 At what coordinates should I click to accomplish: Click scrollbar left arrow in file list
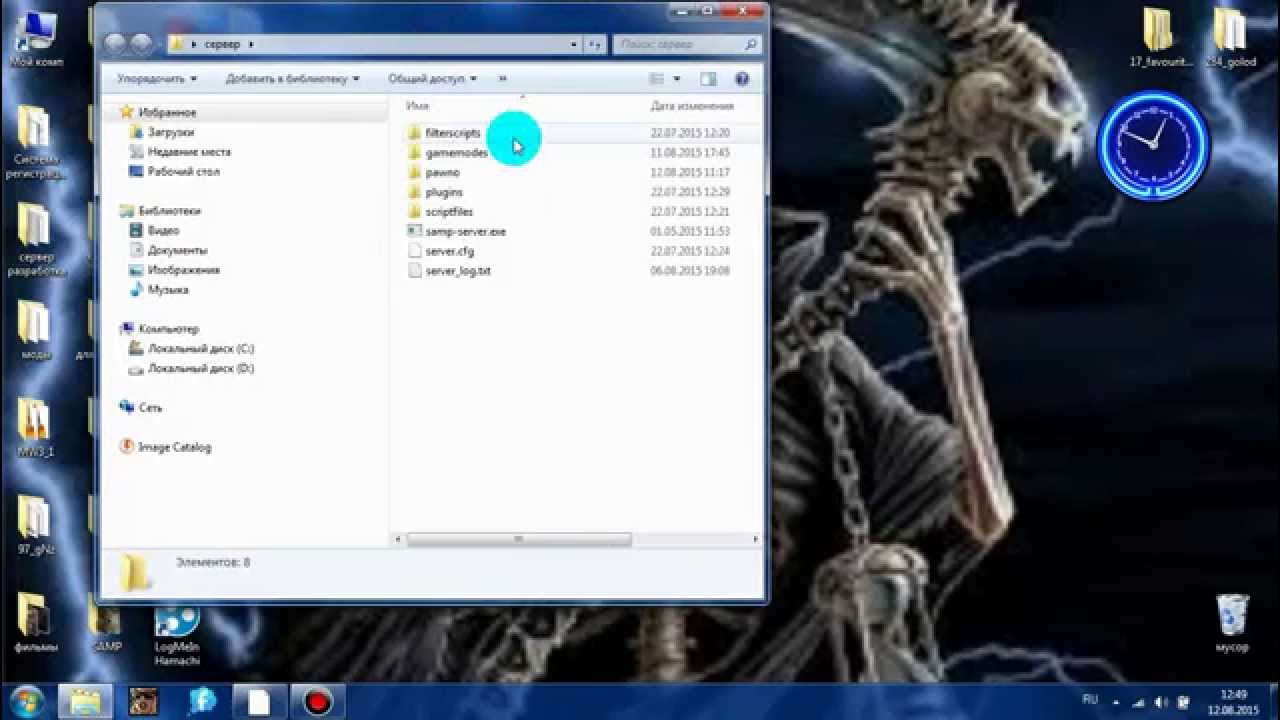tap(400, 539)
